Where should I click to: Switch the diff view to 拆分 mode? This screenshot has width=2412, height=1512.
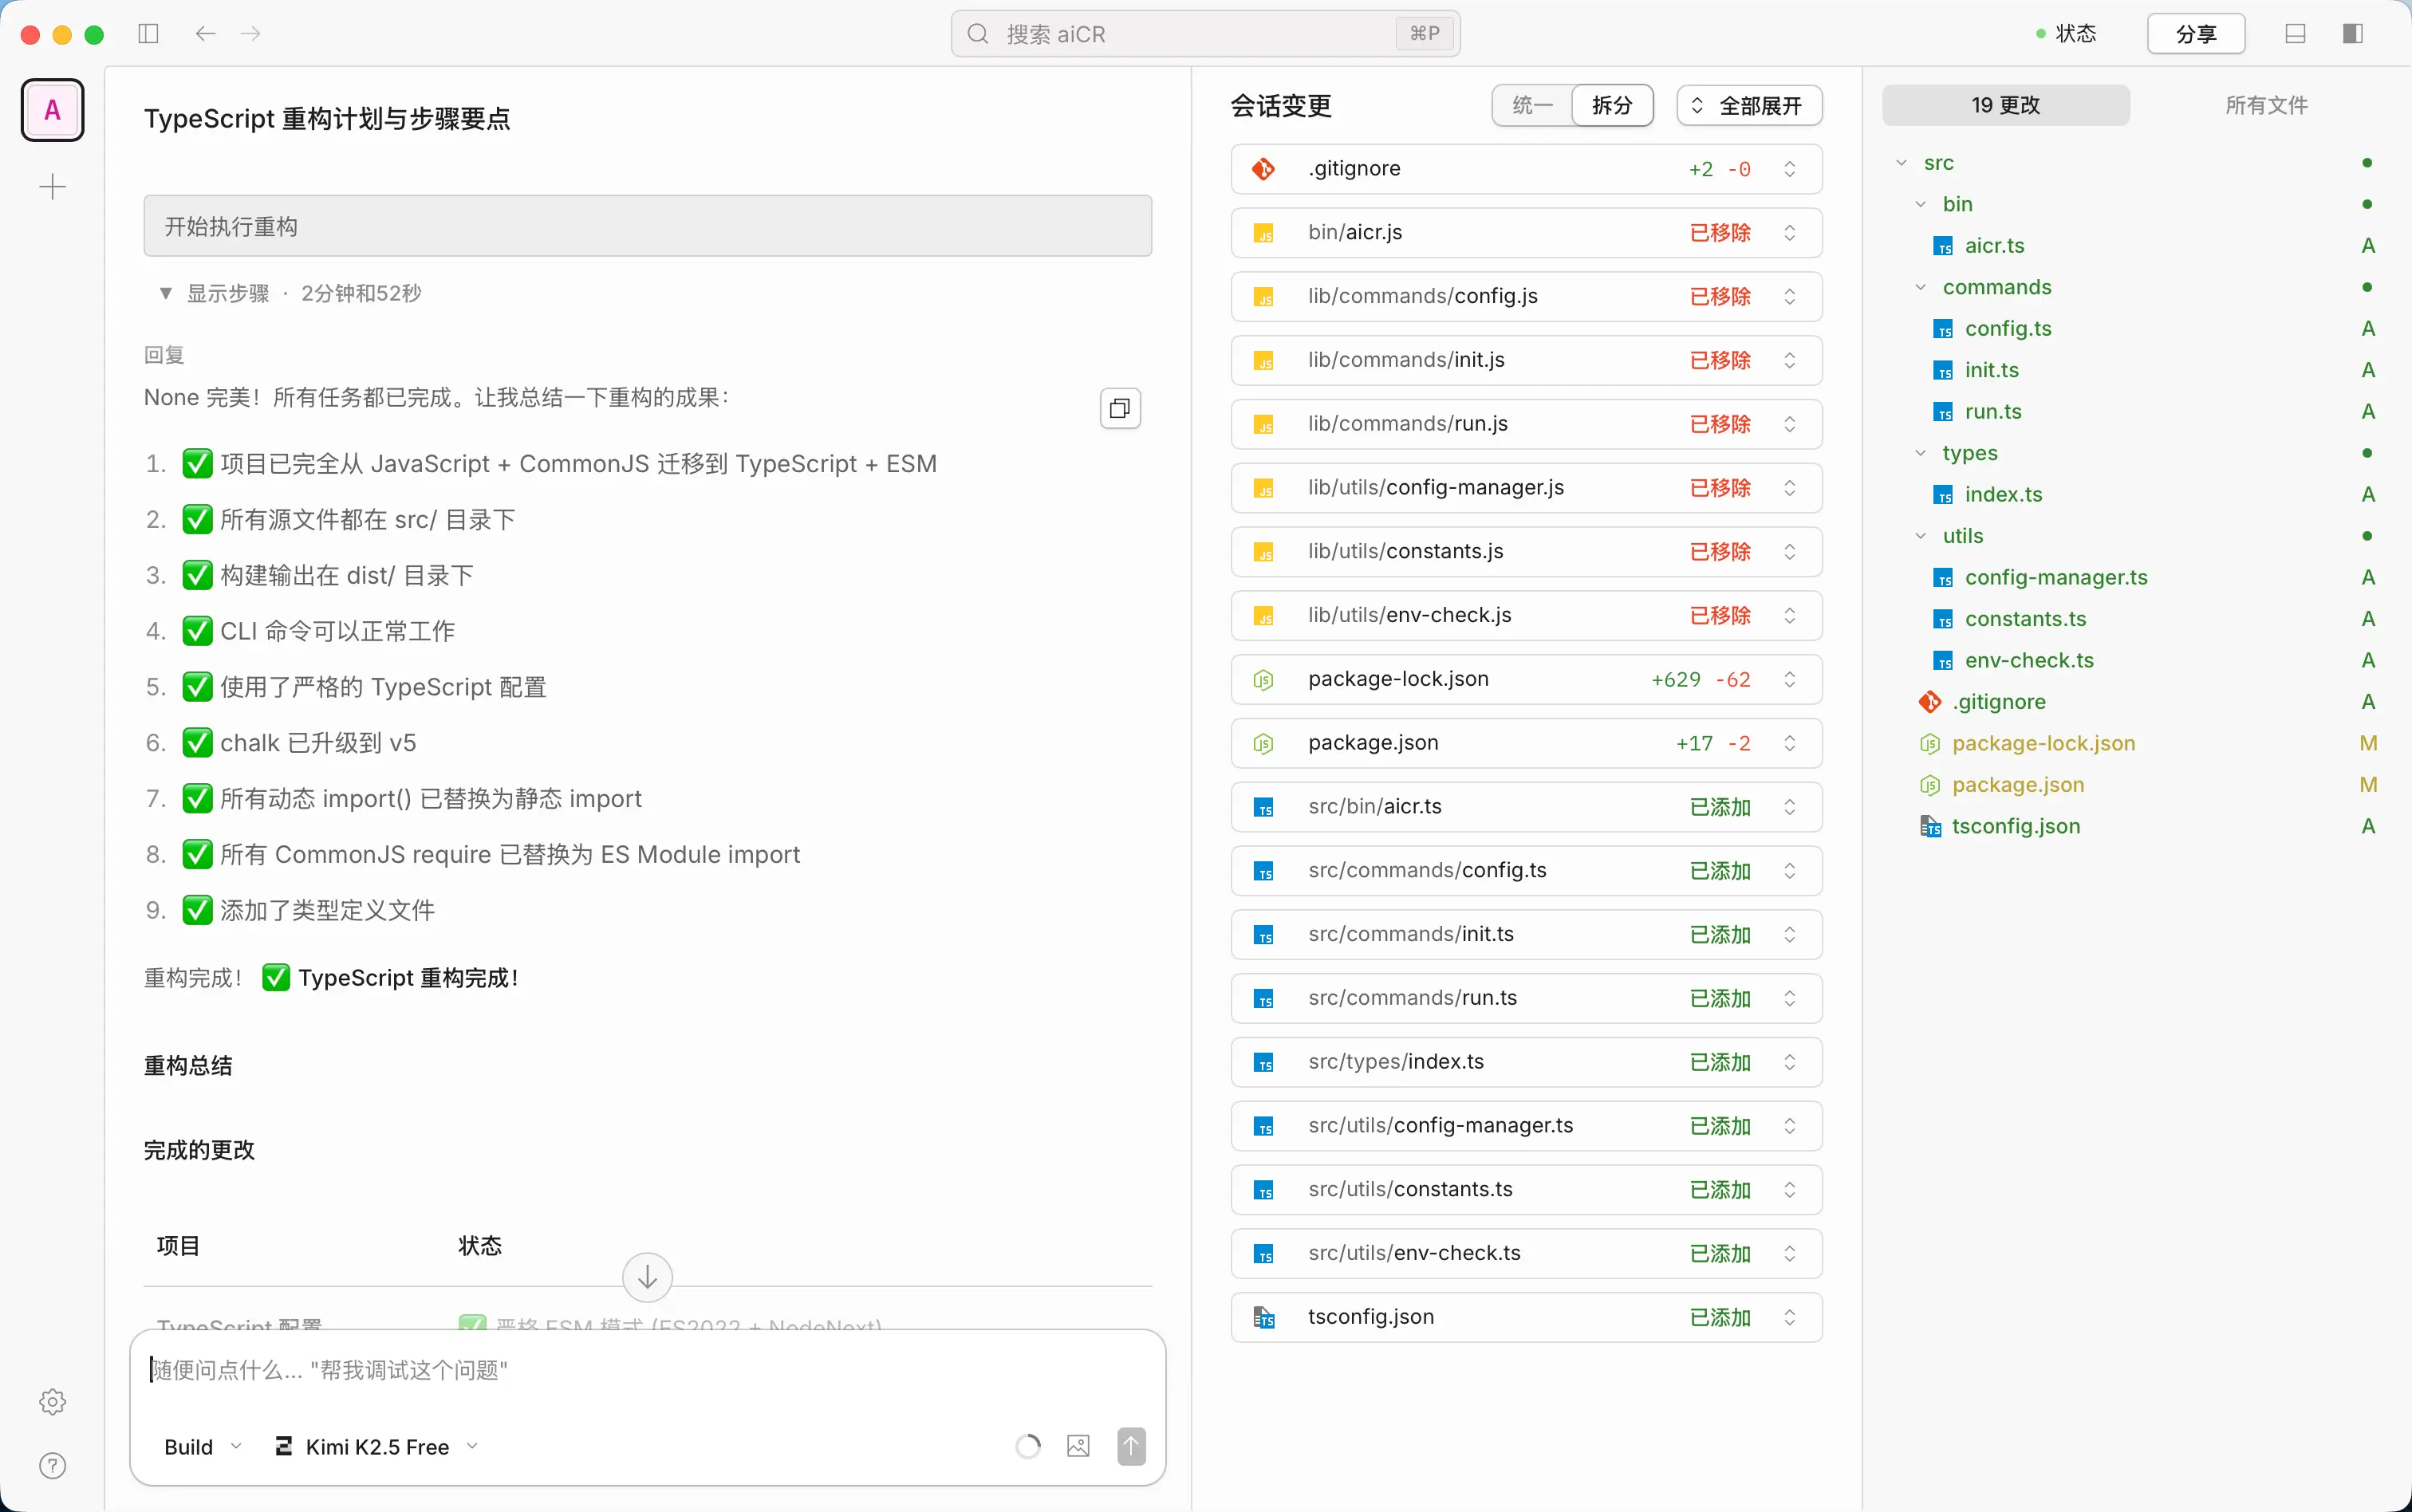pos(1611,106)
